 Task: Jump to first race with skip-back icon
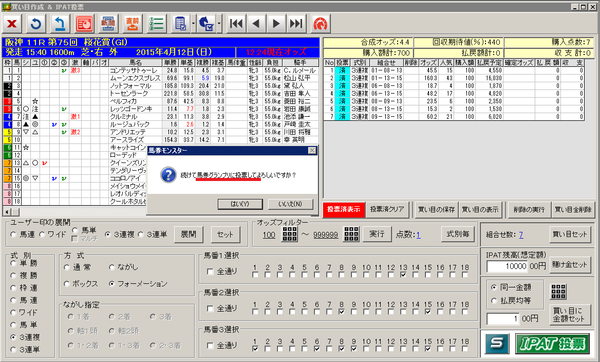pyautogui.click(x=236, y=24)
